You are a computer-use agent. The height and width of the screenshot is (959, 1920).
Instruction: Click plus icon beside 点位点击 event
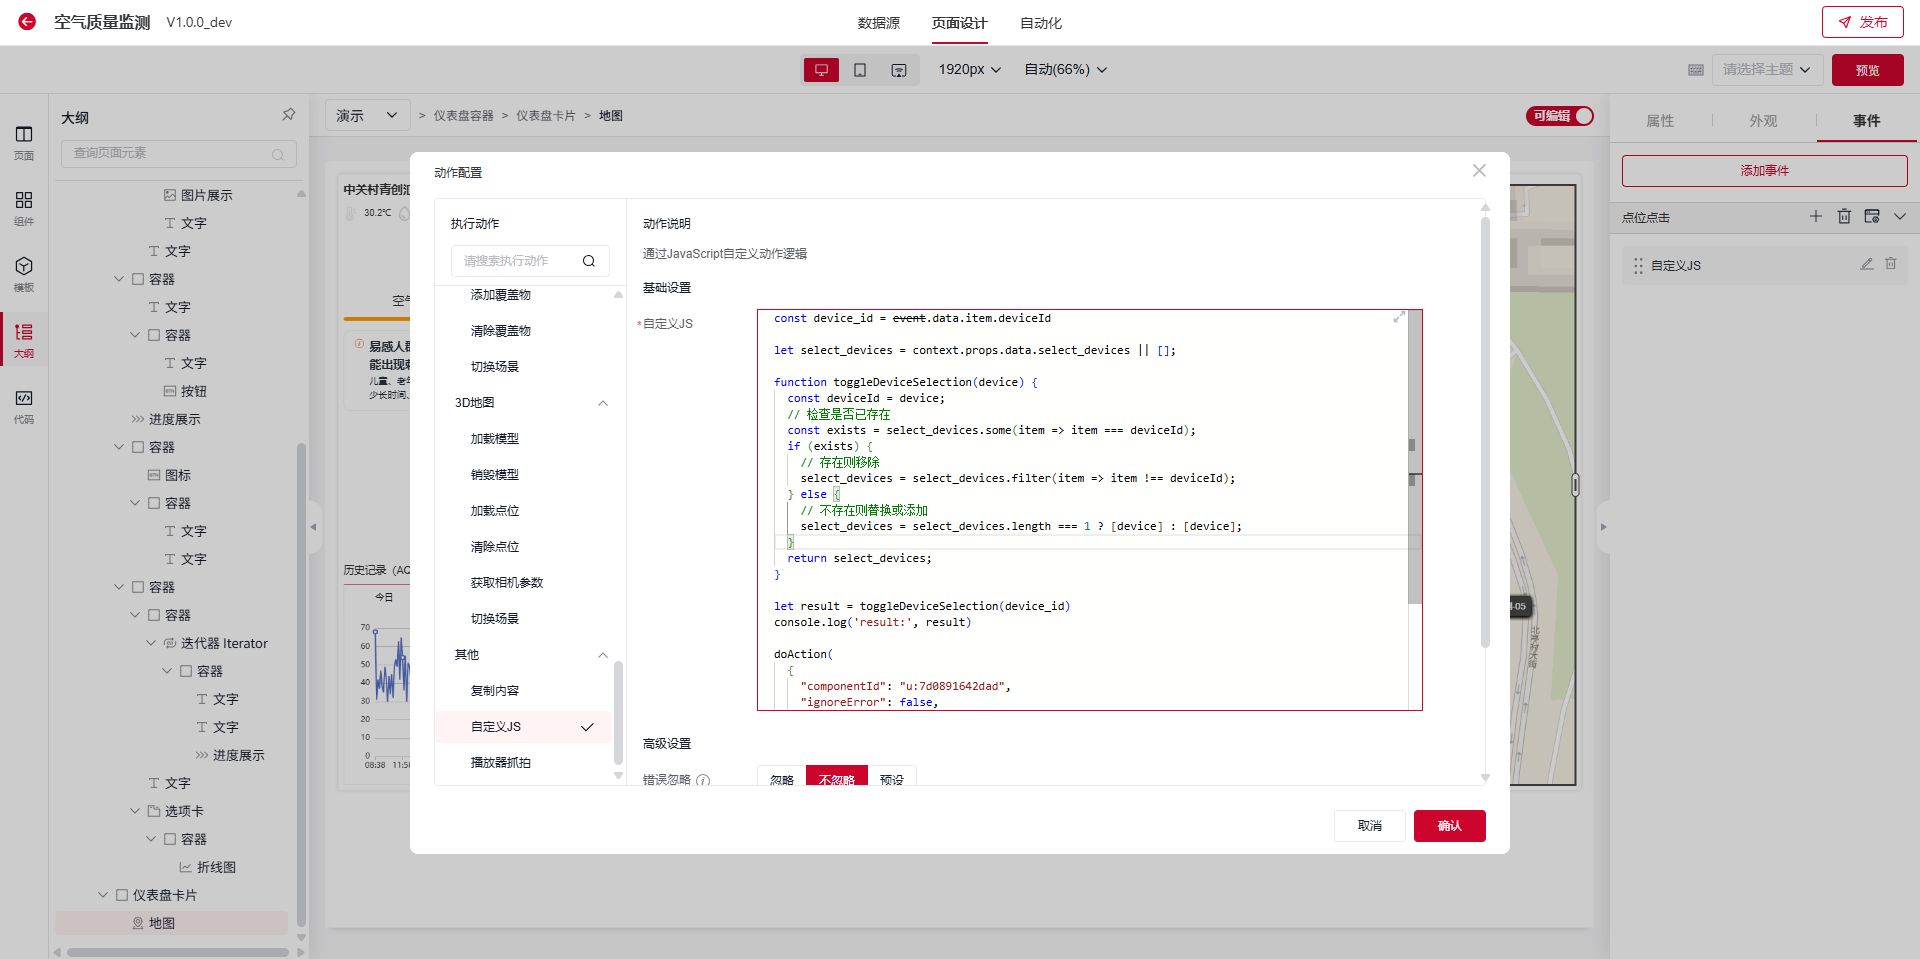point(1816,216)
